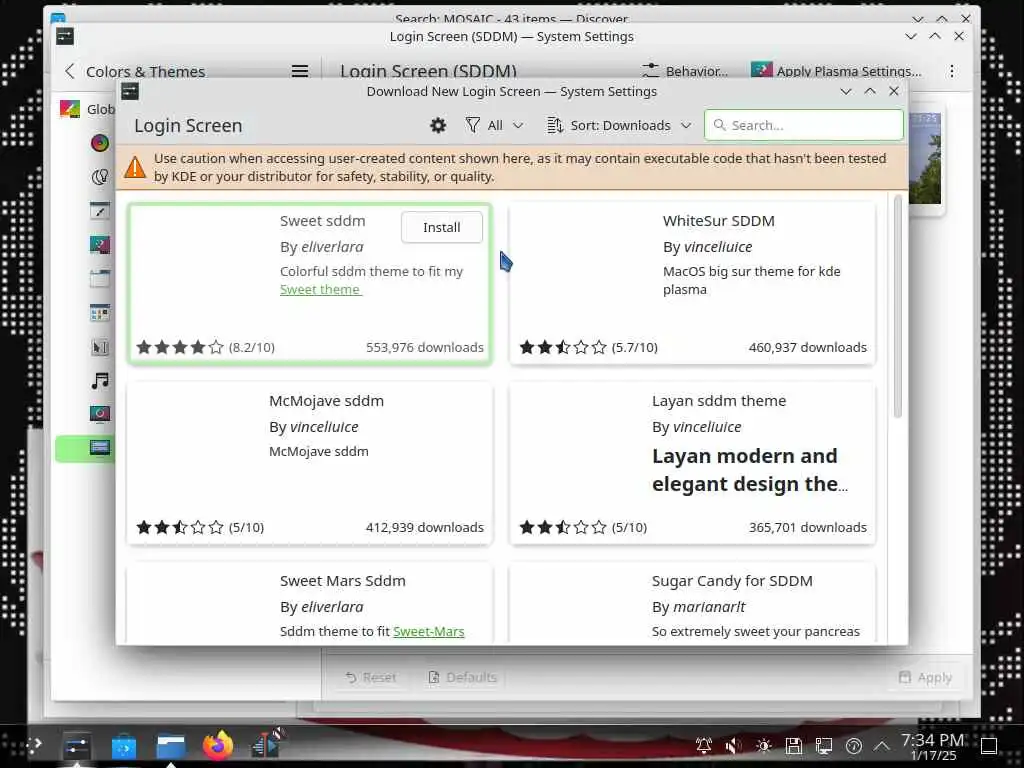
Task: Install the Sweet sddm theme
Action: click(441, 227)
